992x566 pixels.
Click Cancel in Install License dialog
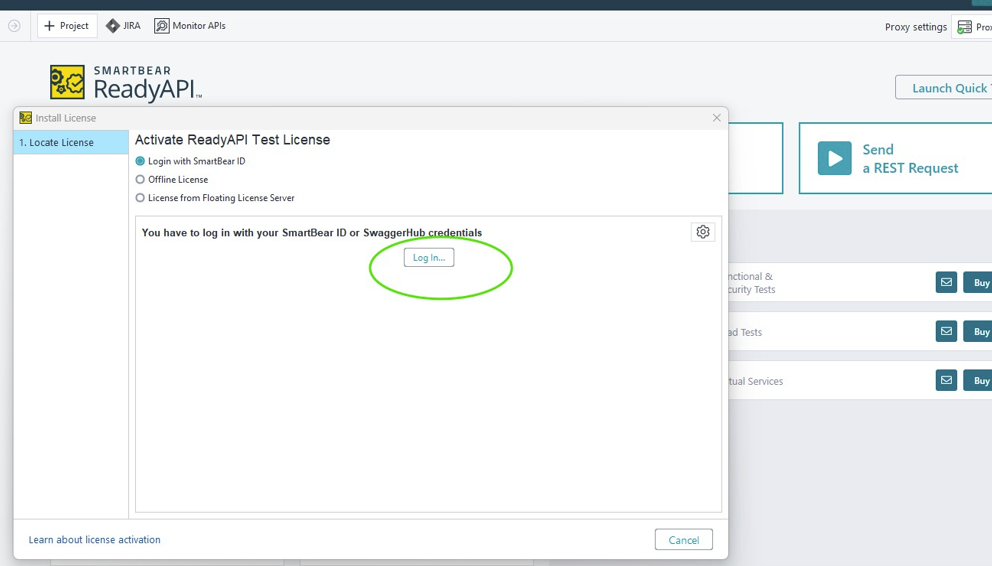(684, 539)
